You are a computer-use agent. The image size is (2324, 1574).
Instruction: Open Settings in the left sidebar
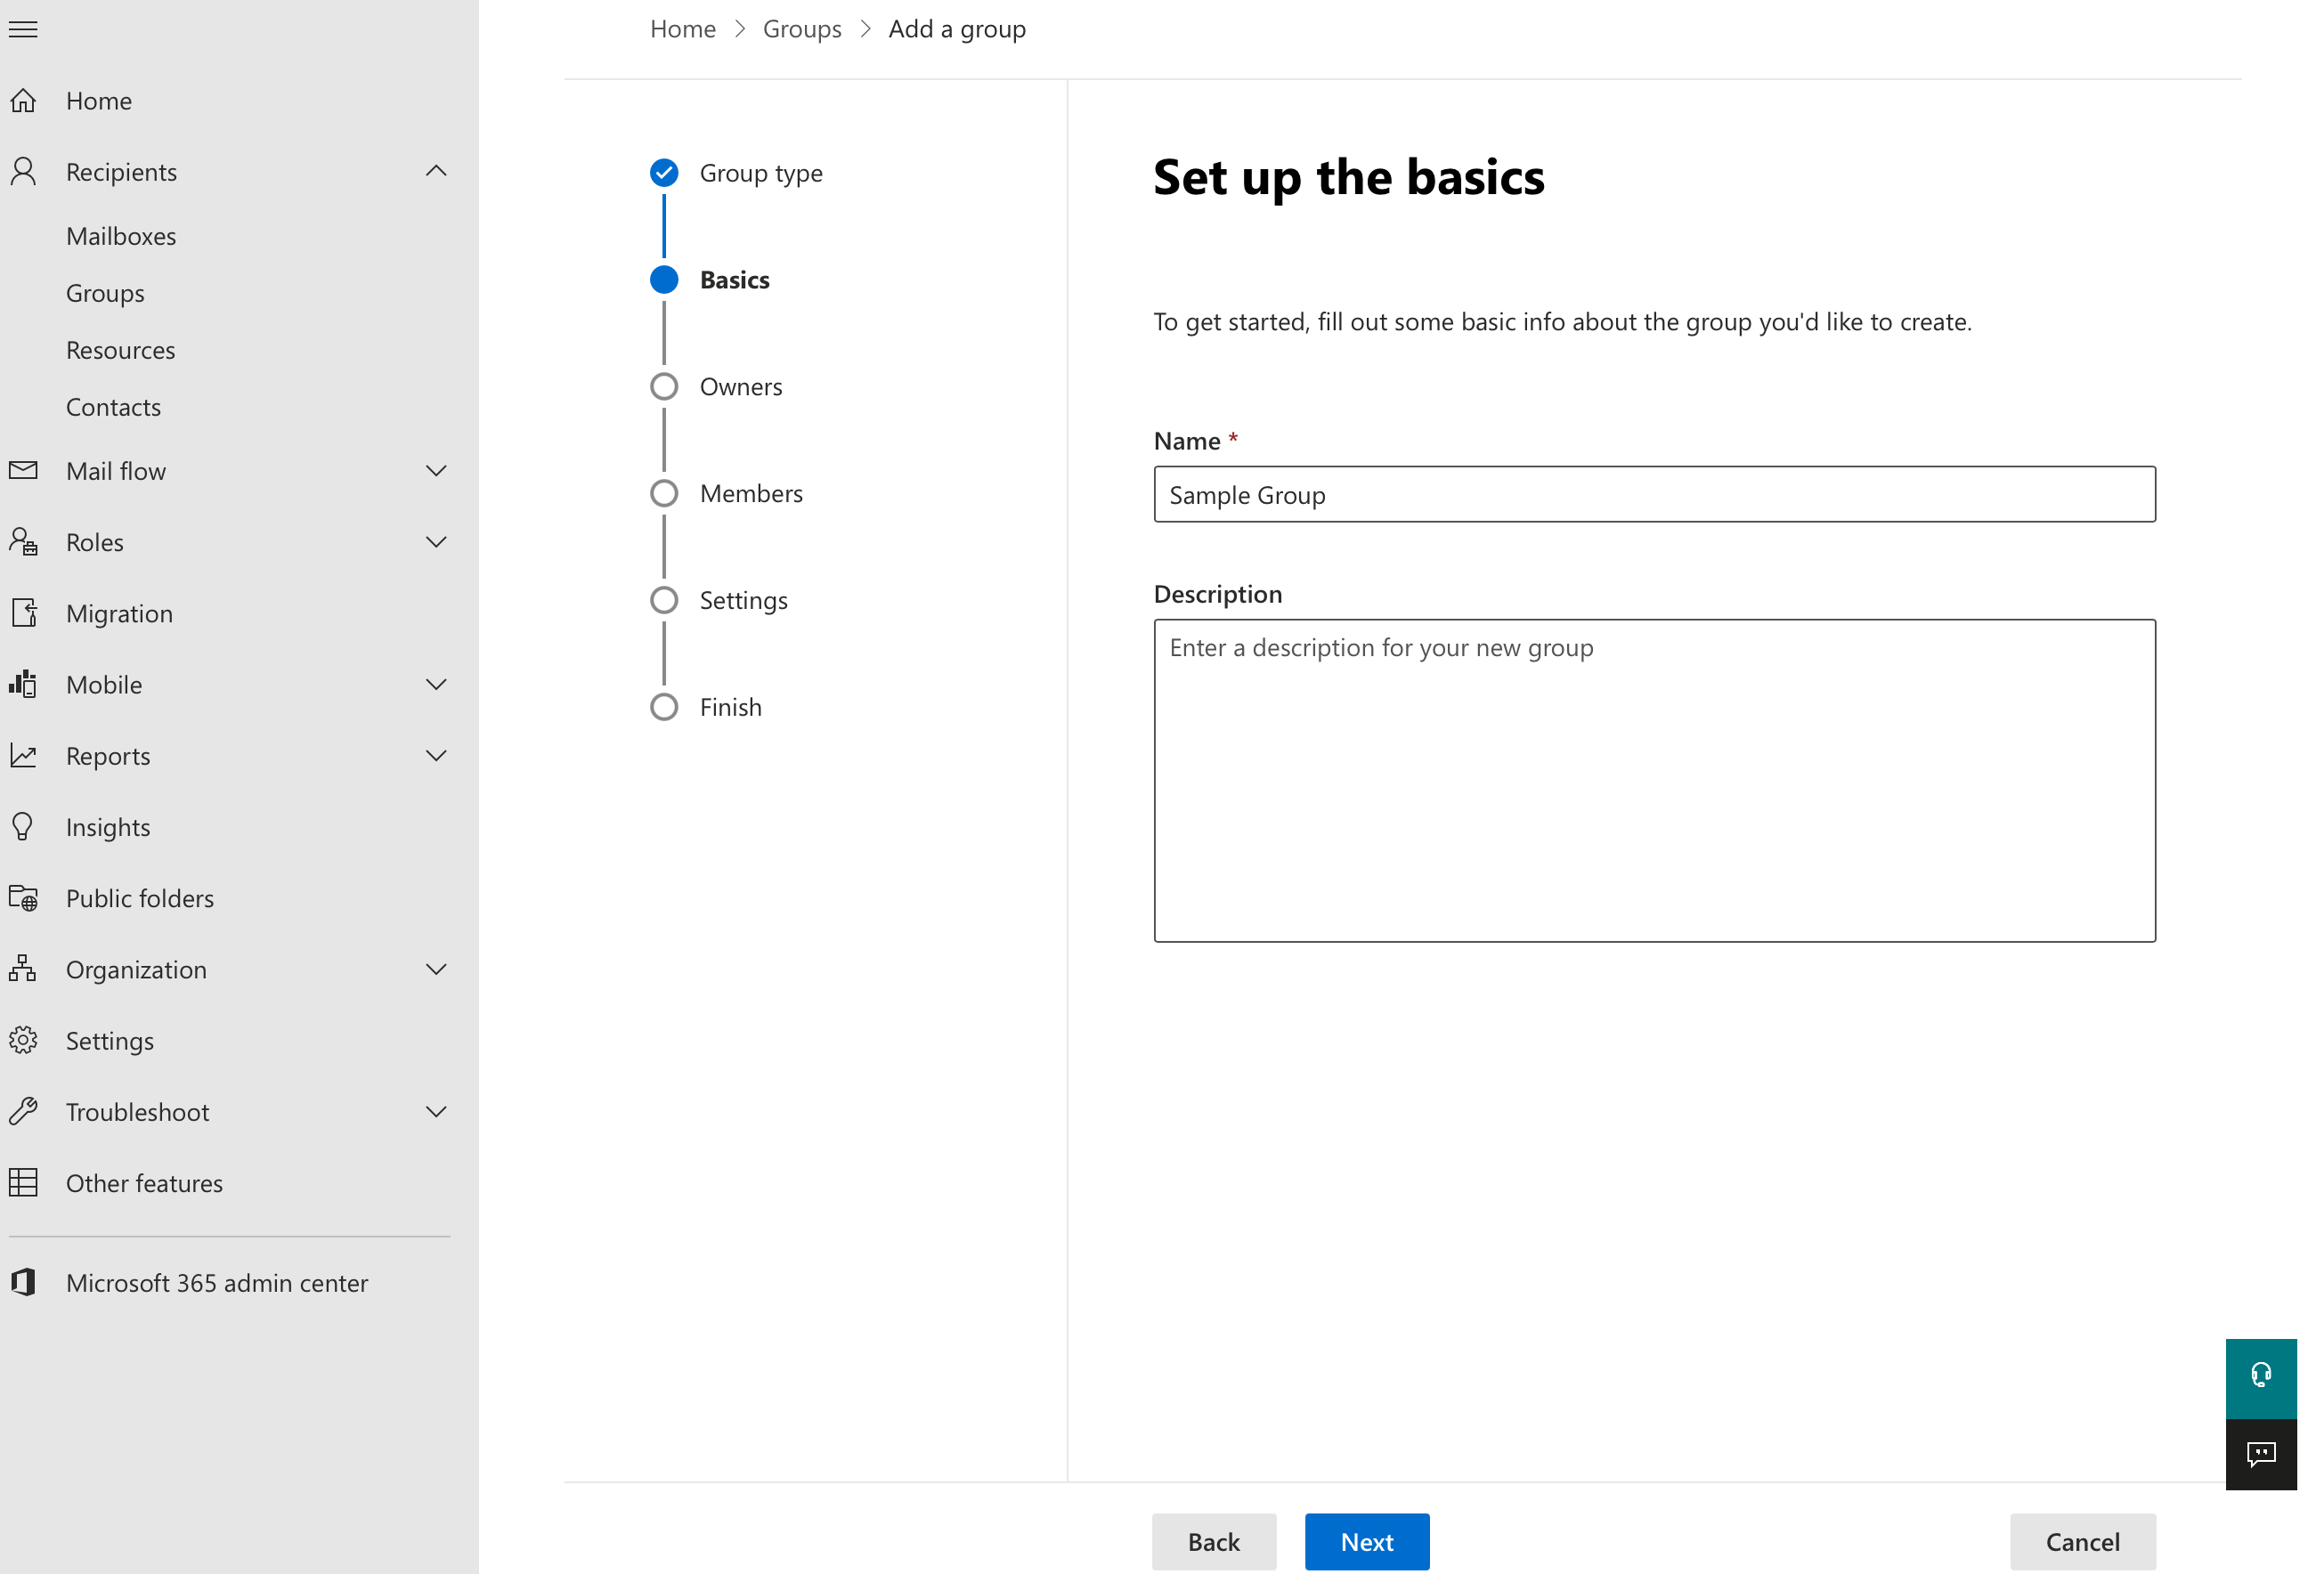click(x=110, y=1040)
